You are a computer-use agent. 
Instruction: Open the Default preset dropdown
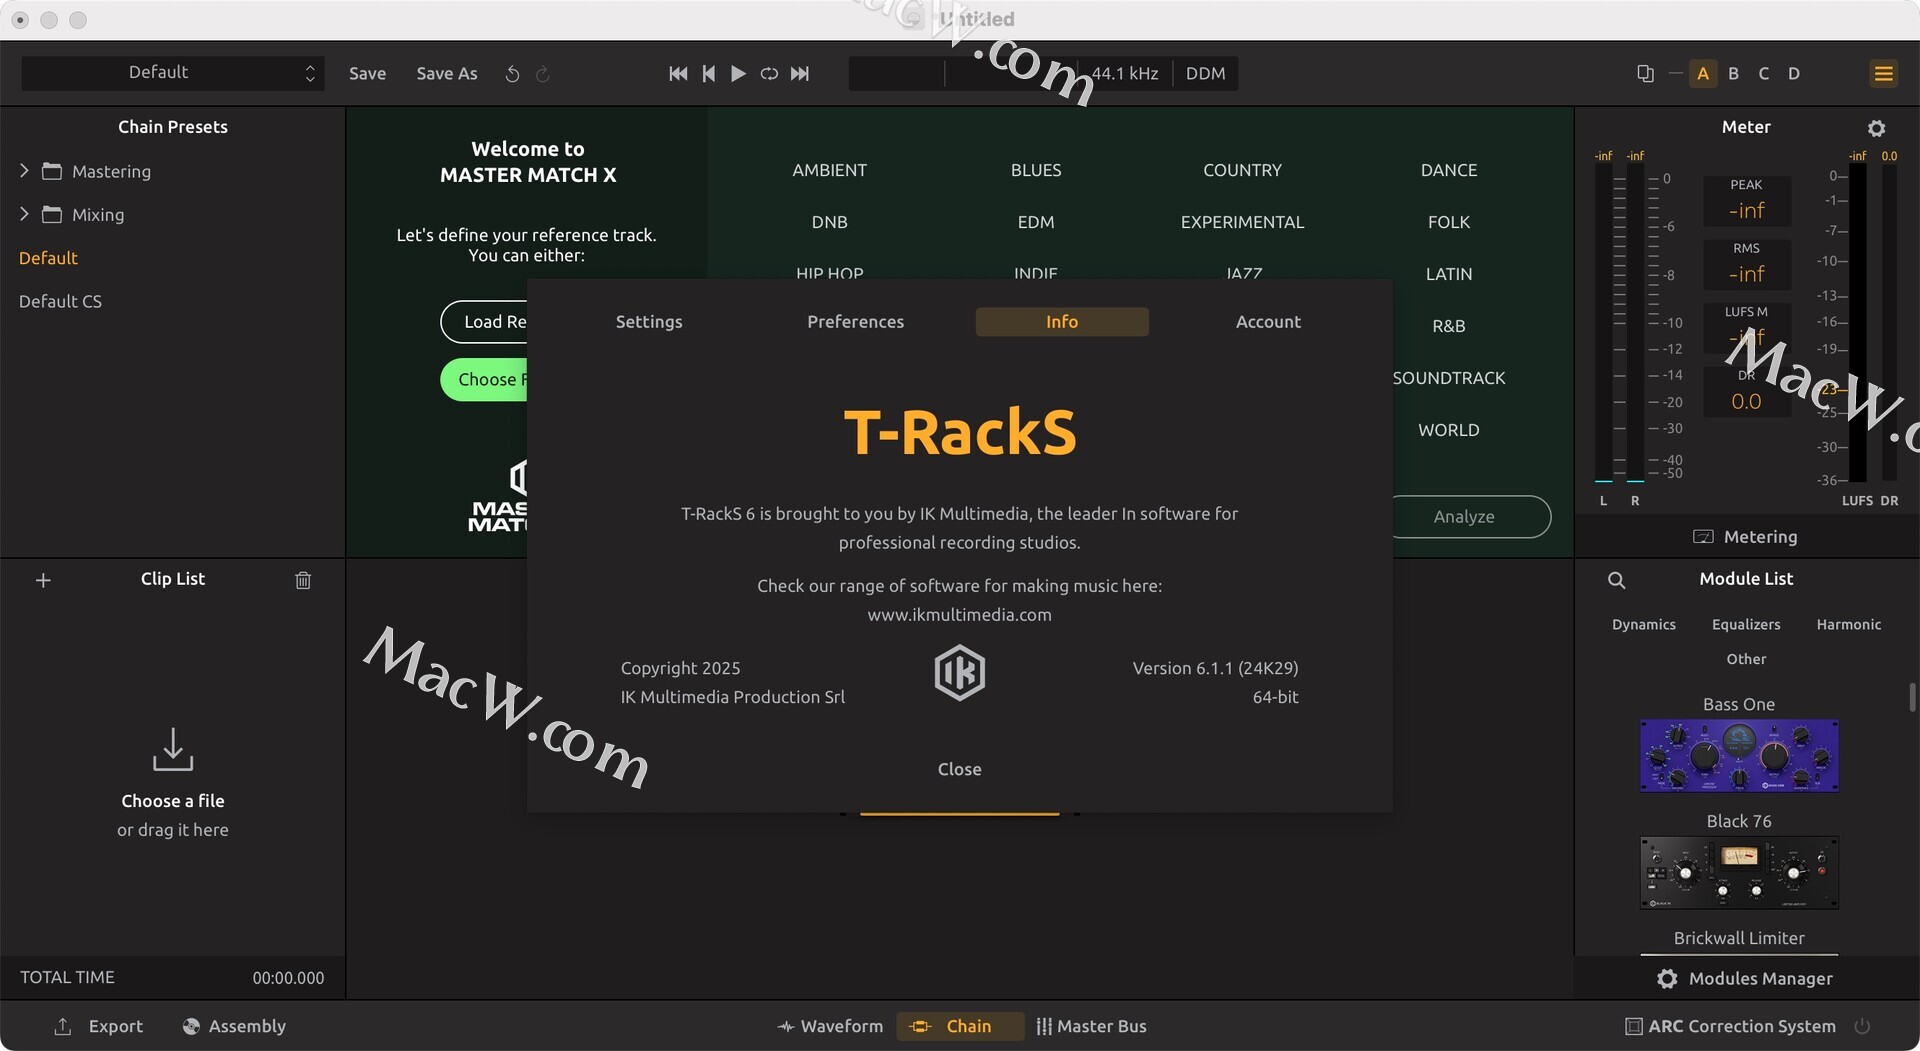point(173,73)
